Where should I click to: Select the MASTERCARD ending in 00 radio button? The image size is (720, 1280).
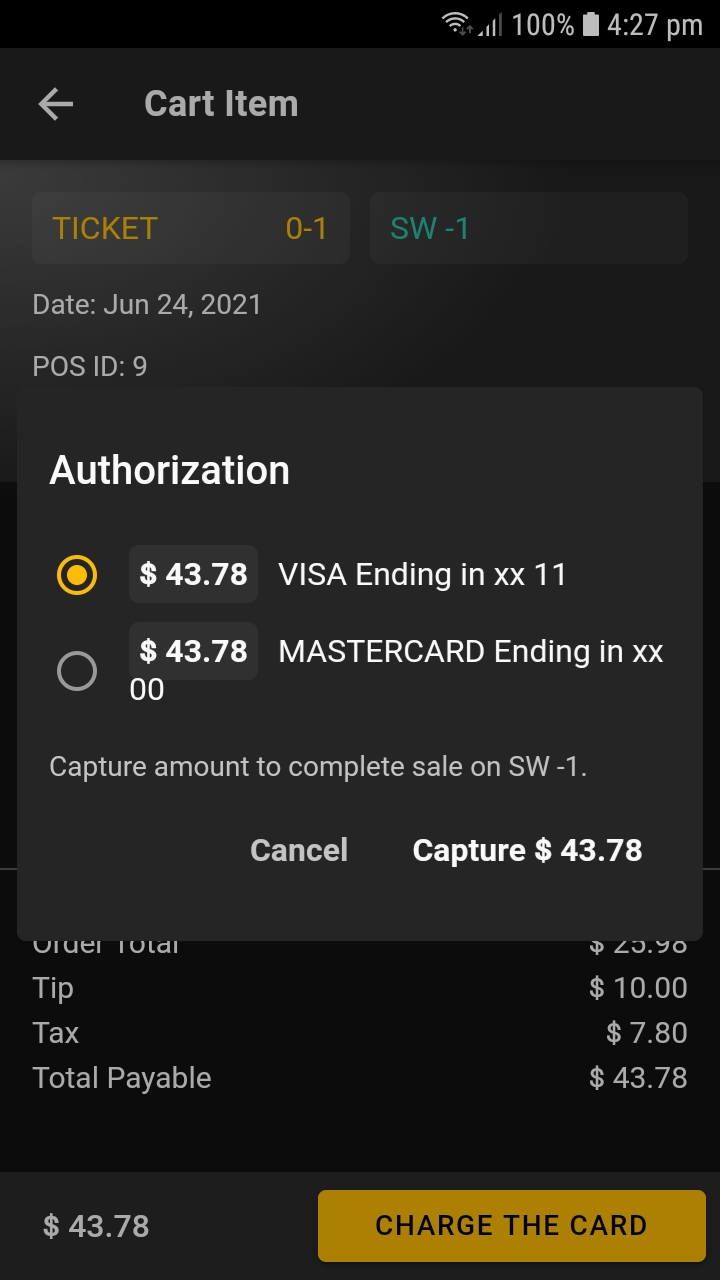pos(77,671)
